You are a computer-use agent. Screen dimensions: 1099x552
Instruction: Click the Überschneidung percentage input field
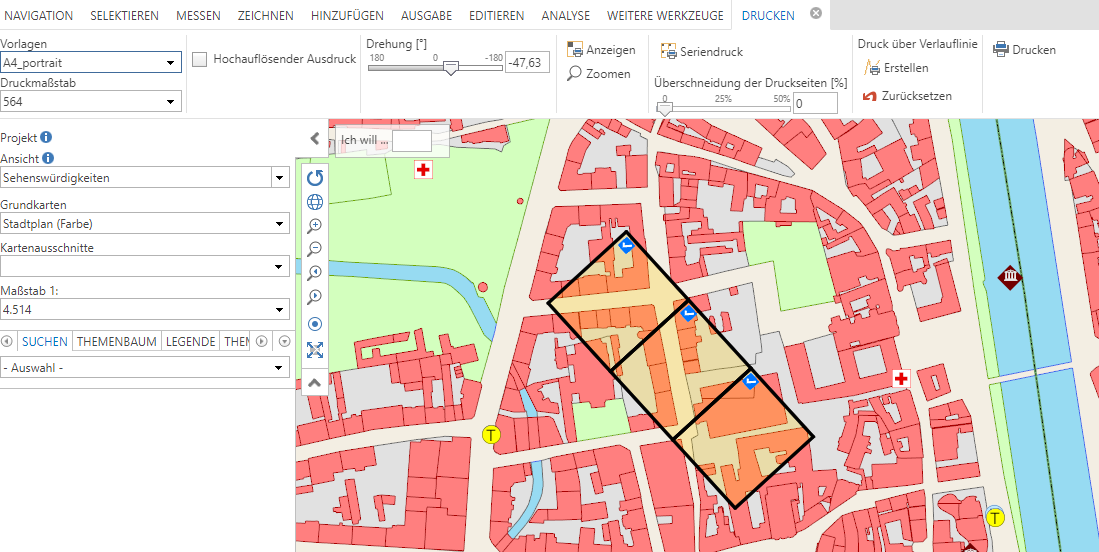click(x=816, y=103)
